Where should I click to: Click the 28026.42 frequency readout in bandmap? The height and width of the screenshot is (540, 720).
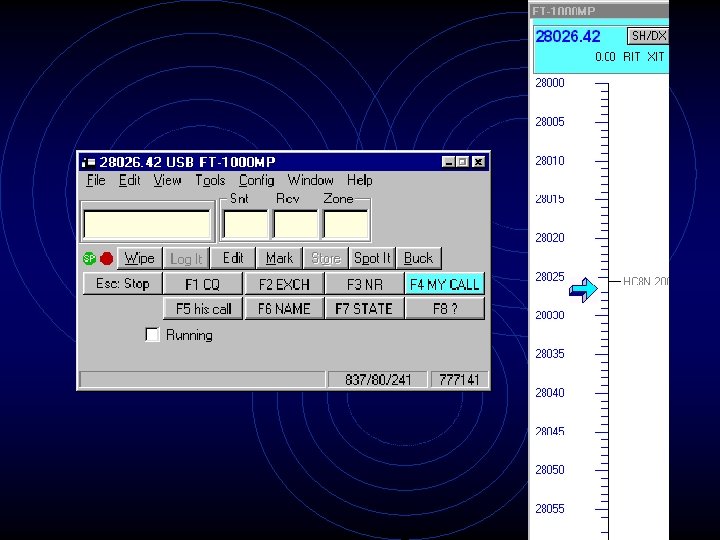568,36
